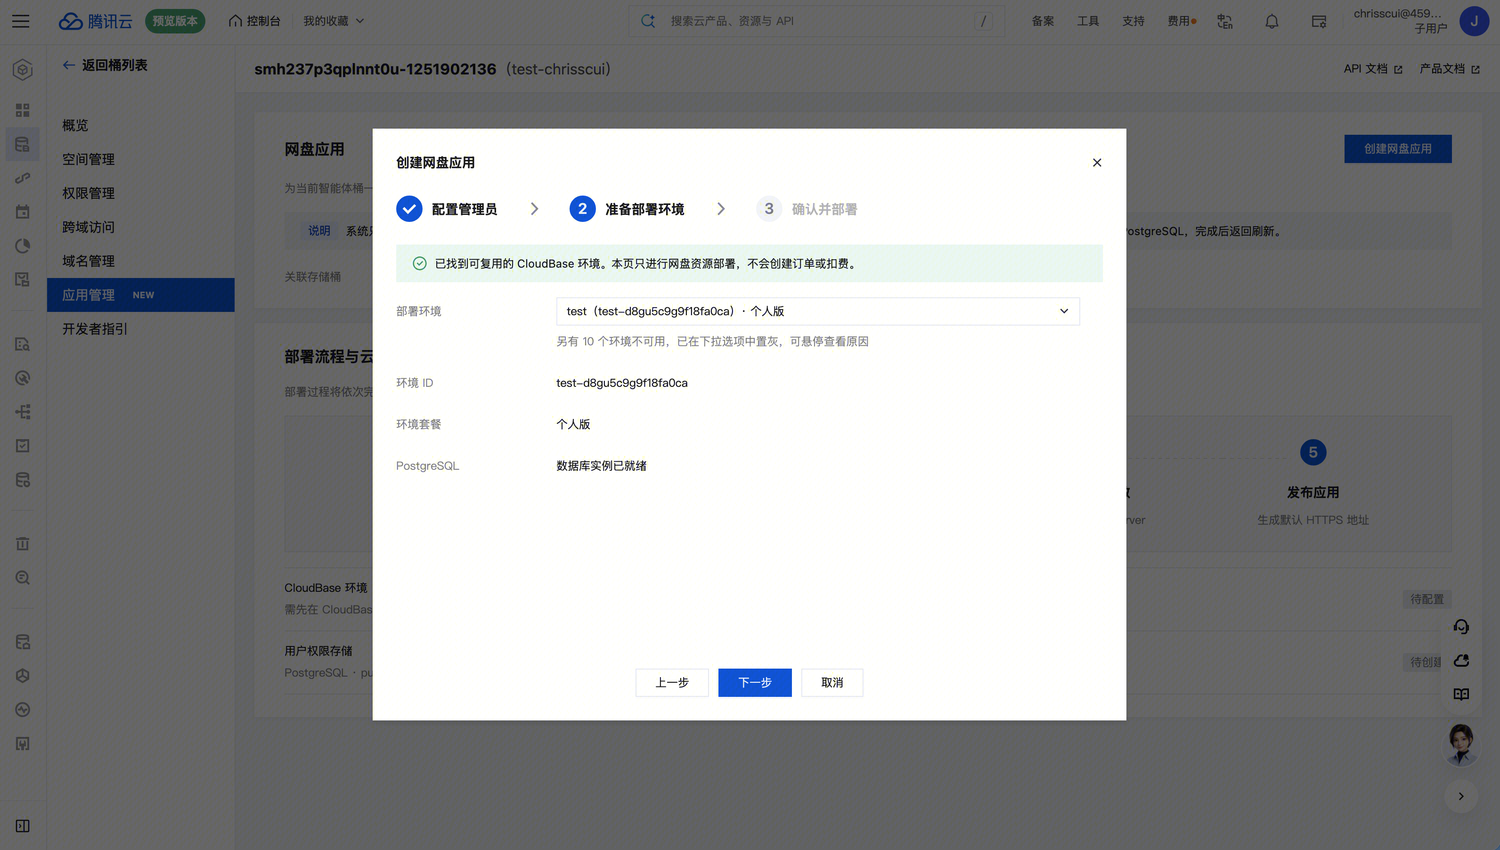Select step 2 准备部署环境

pos(627,209)
